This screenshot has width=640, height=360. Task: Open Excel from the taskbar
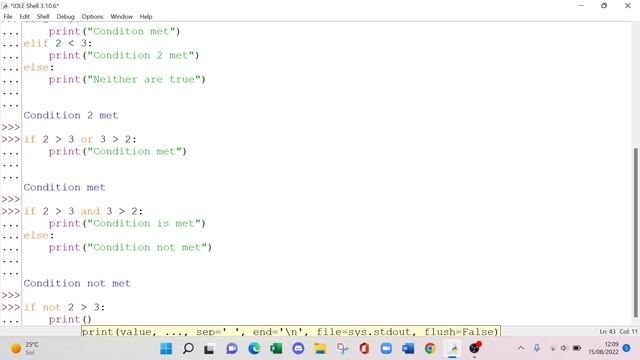[276, 349]
